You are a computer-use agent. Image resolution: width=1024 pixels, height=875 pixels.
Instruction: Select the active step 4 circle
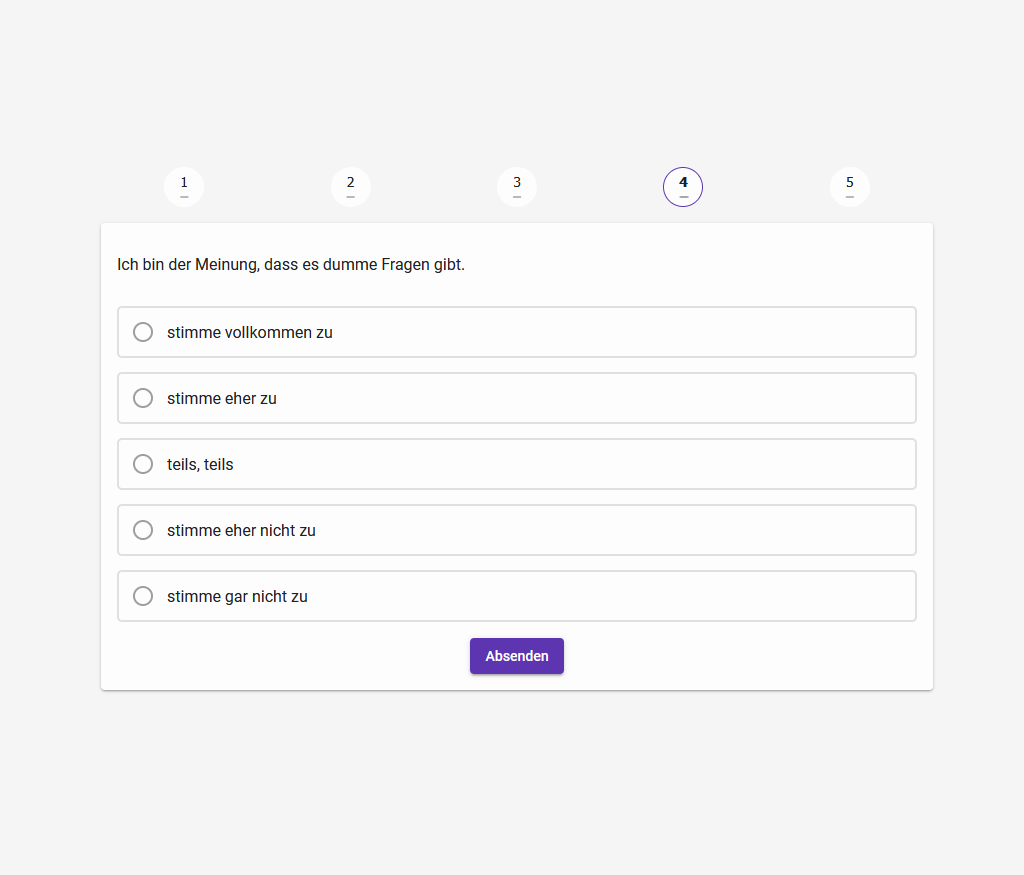683,186
